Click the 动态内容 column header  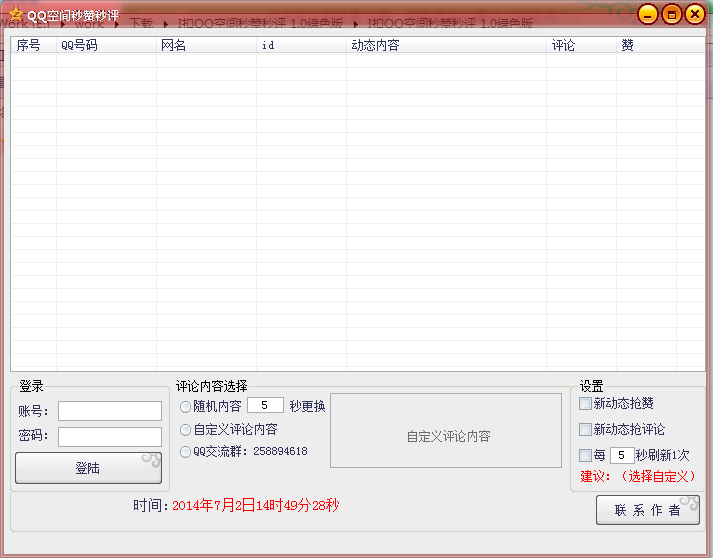point(447,45)
